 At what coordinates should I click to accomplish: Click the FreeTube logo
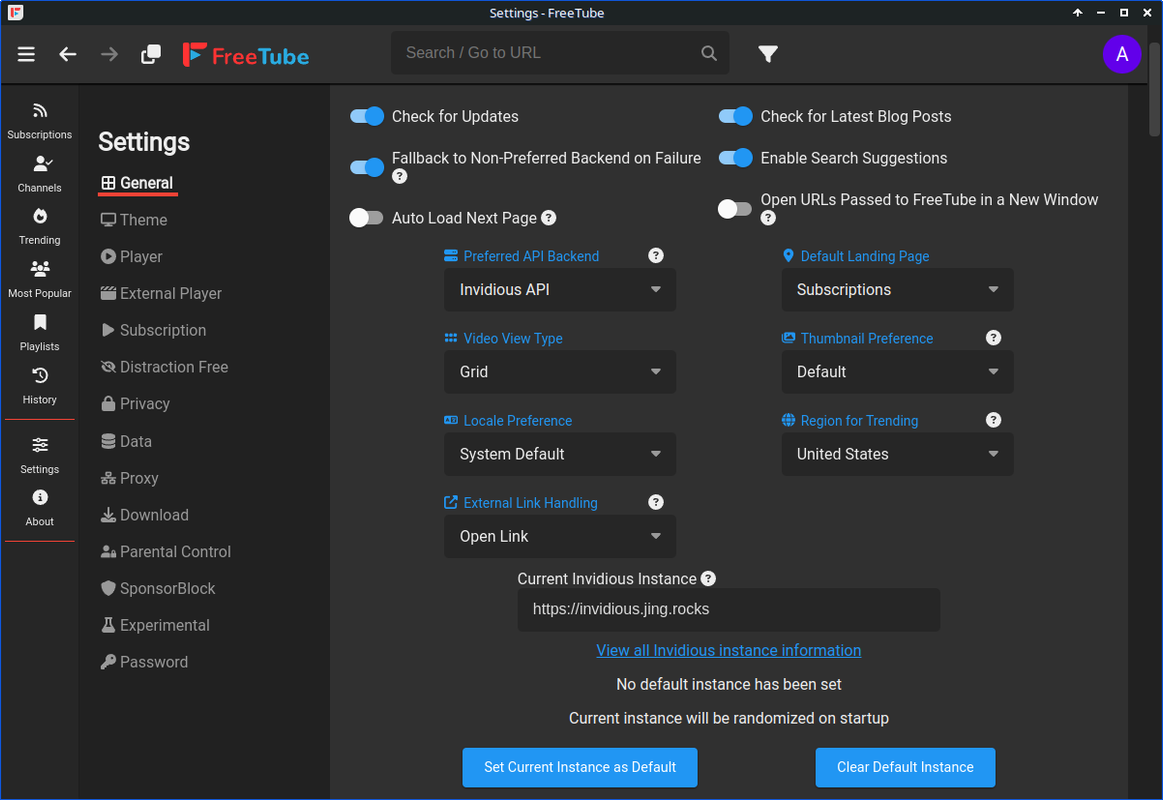click(246, 56)
